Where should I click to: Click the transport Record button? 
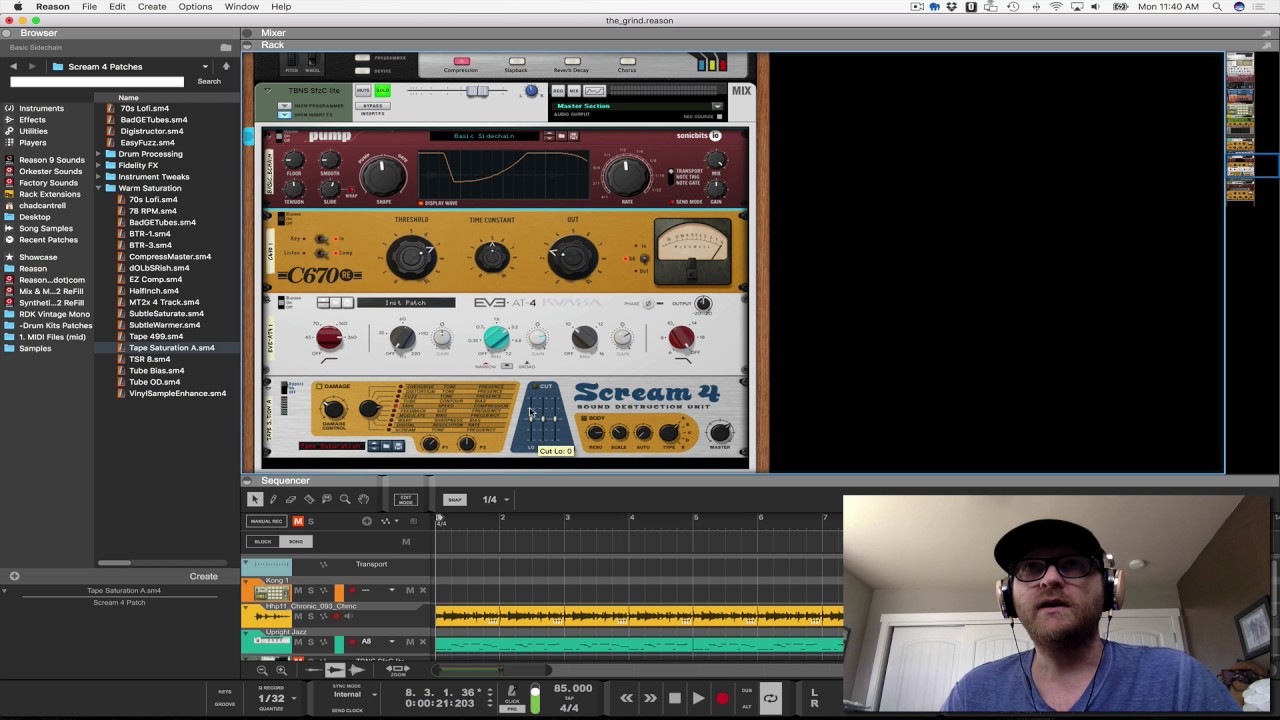point(722,699)
